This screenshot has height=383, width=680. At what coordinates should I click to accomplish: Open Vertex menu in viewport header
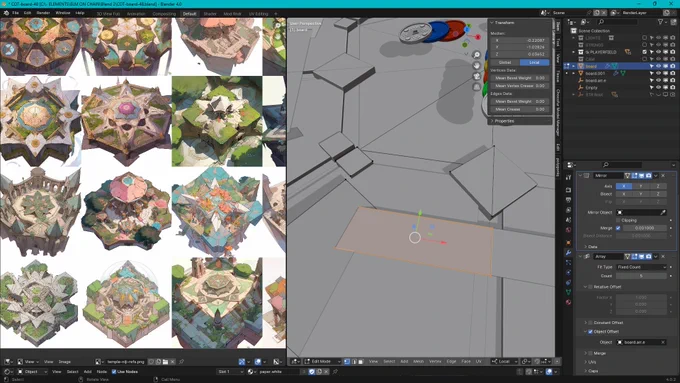[x=435, y=361]
